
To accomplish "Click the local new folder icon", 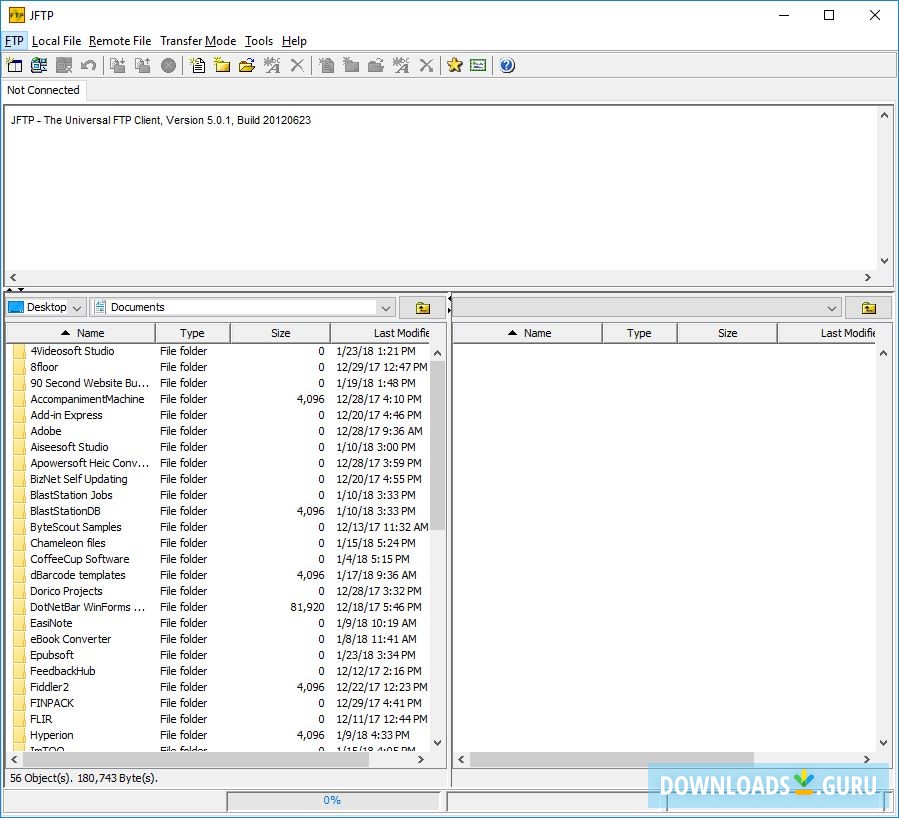I will pyautogui.click(x=222, y=65).
